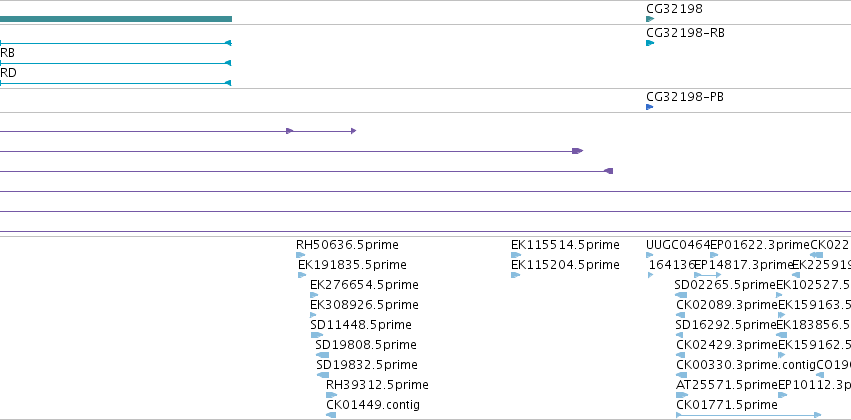Click the EK276654.5prime arrow glyph

point(314,295)
